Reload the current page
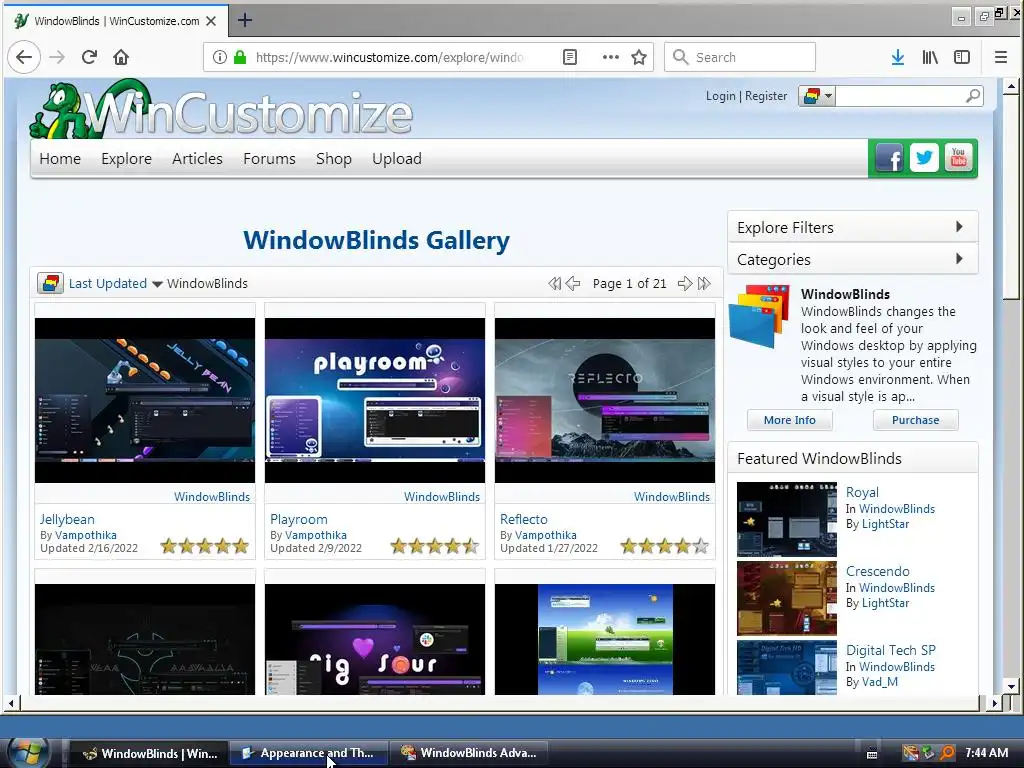The height and width of the screenshot is (768, 1024). tap(89, 57)
